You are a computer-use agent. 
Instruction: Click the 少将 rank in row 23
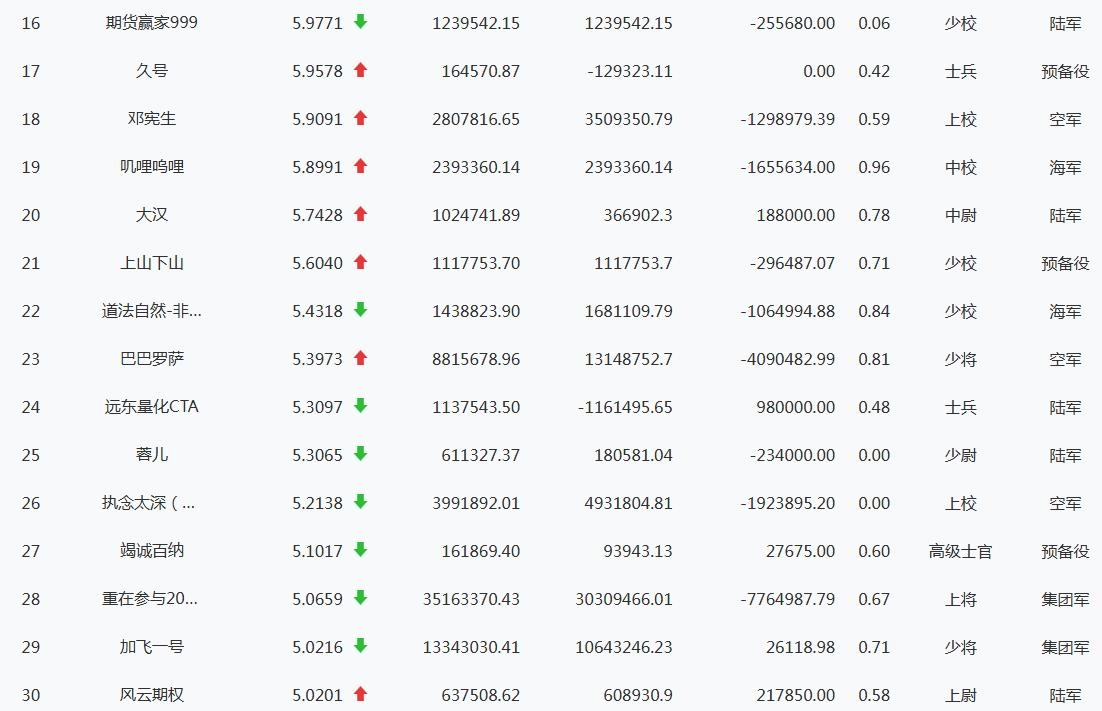(x=960, y=359)
